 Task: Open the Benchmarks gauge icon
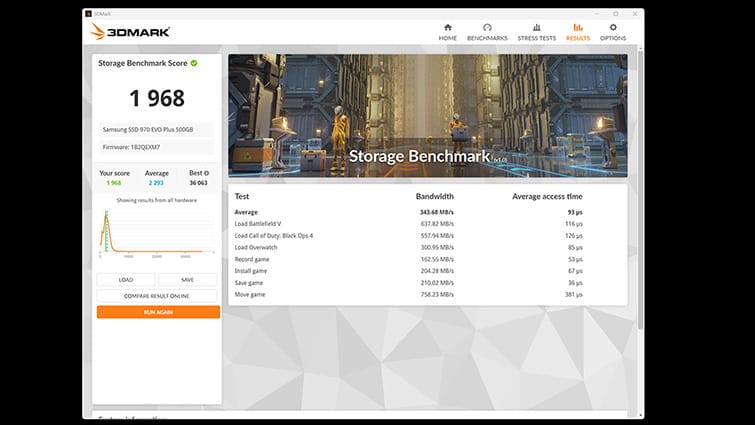[487, 27]
